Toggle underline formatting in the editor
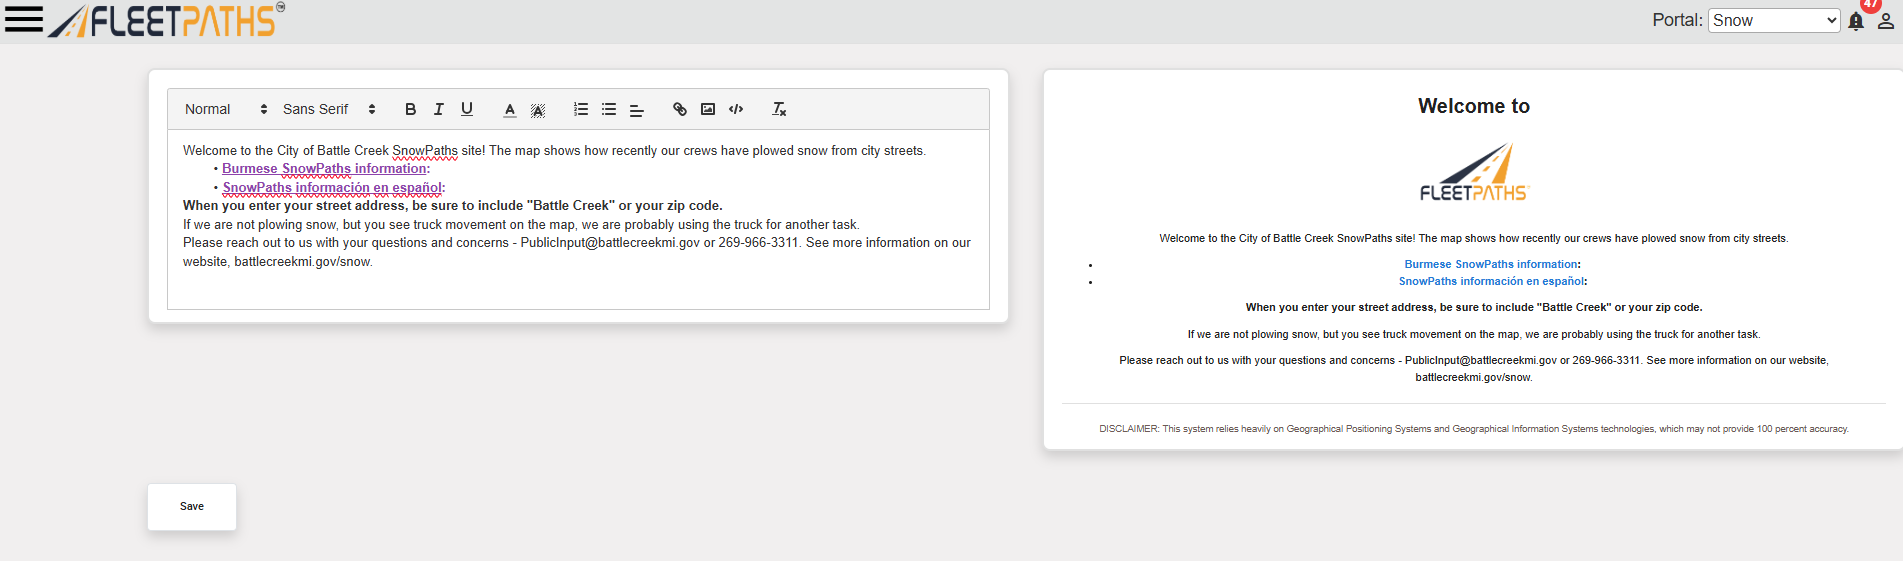The image size is (1903, 561). click(x=466, y=109)
